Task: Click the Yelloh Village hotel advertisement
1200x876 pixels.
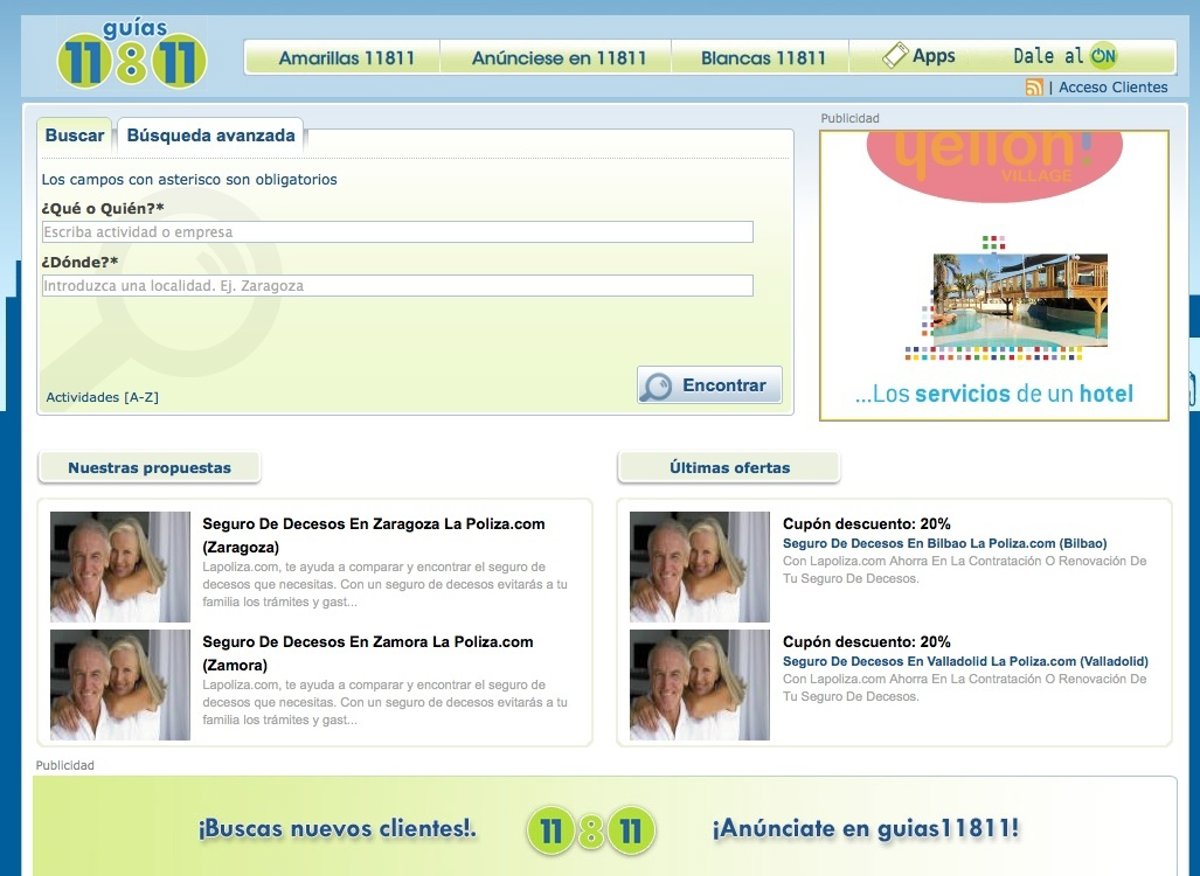Action: [x=994, y=275]
